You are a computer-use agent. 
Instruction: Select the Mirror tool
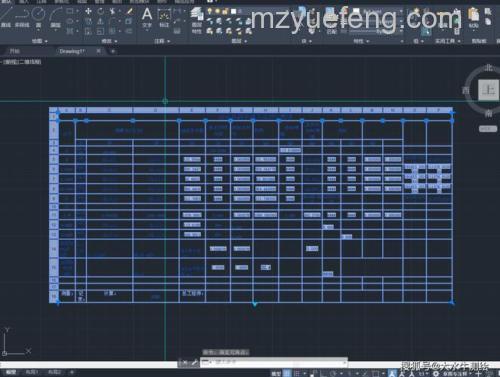(x=100, y=21)
